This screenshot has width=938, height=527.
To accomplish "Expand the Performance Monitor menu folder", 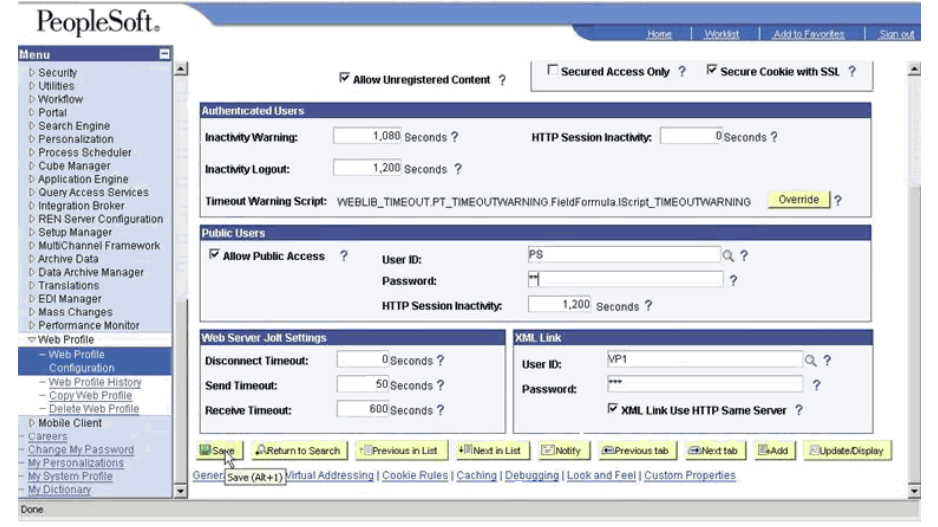I will [x=32, y=325].
